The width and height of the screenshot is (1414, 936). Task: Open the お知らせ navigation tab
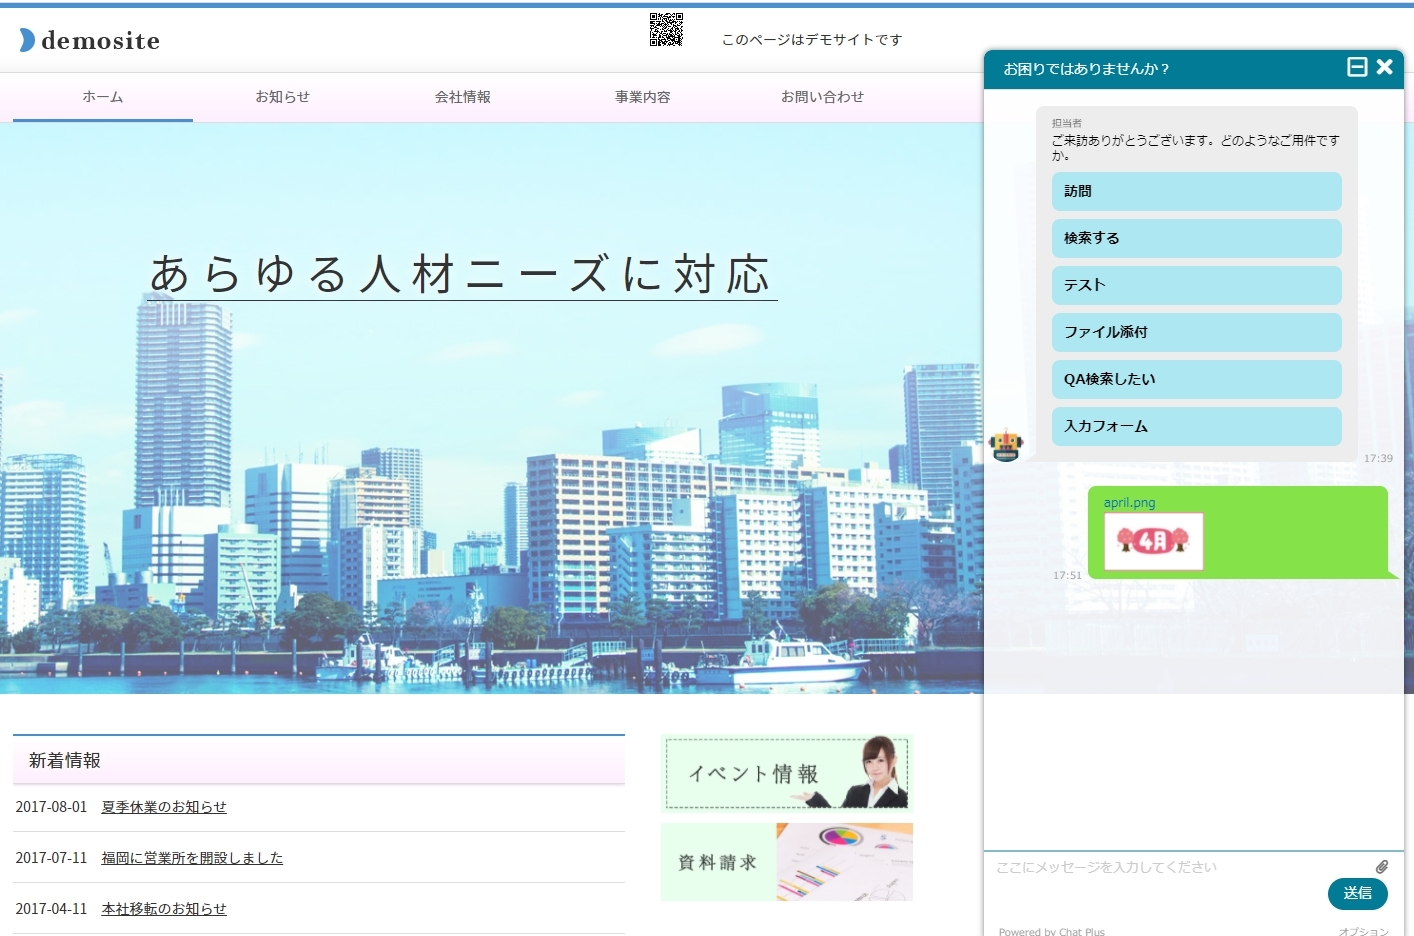282,97
